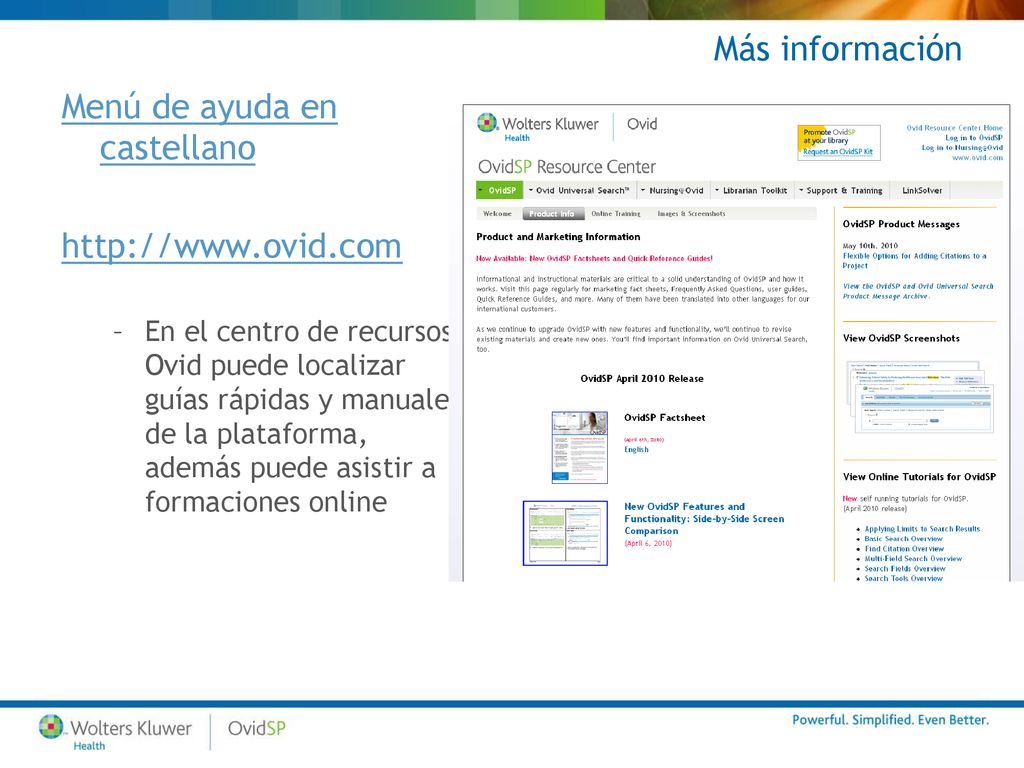Click the Wolters Kluwer Health footer logo
The height and width of the screenshot is (768, 1024).
pos(116,733)
